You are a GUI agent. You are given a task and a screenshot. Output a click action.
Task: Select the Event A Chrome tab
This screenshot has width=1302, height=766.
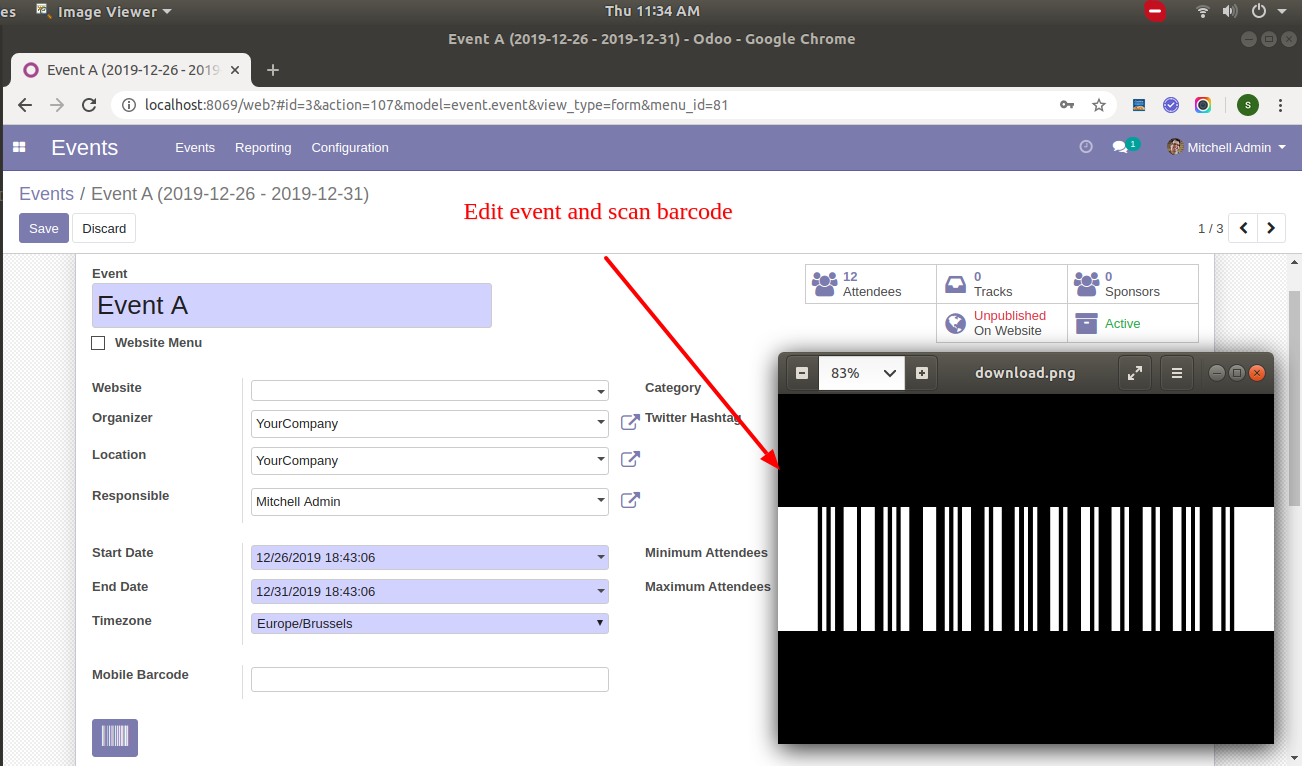[x=130, y=70]
